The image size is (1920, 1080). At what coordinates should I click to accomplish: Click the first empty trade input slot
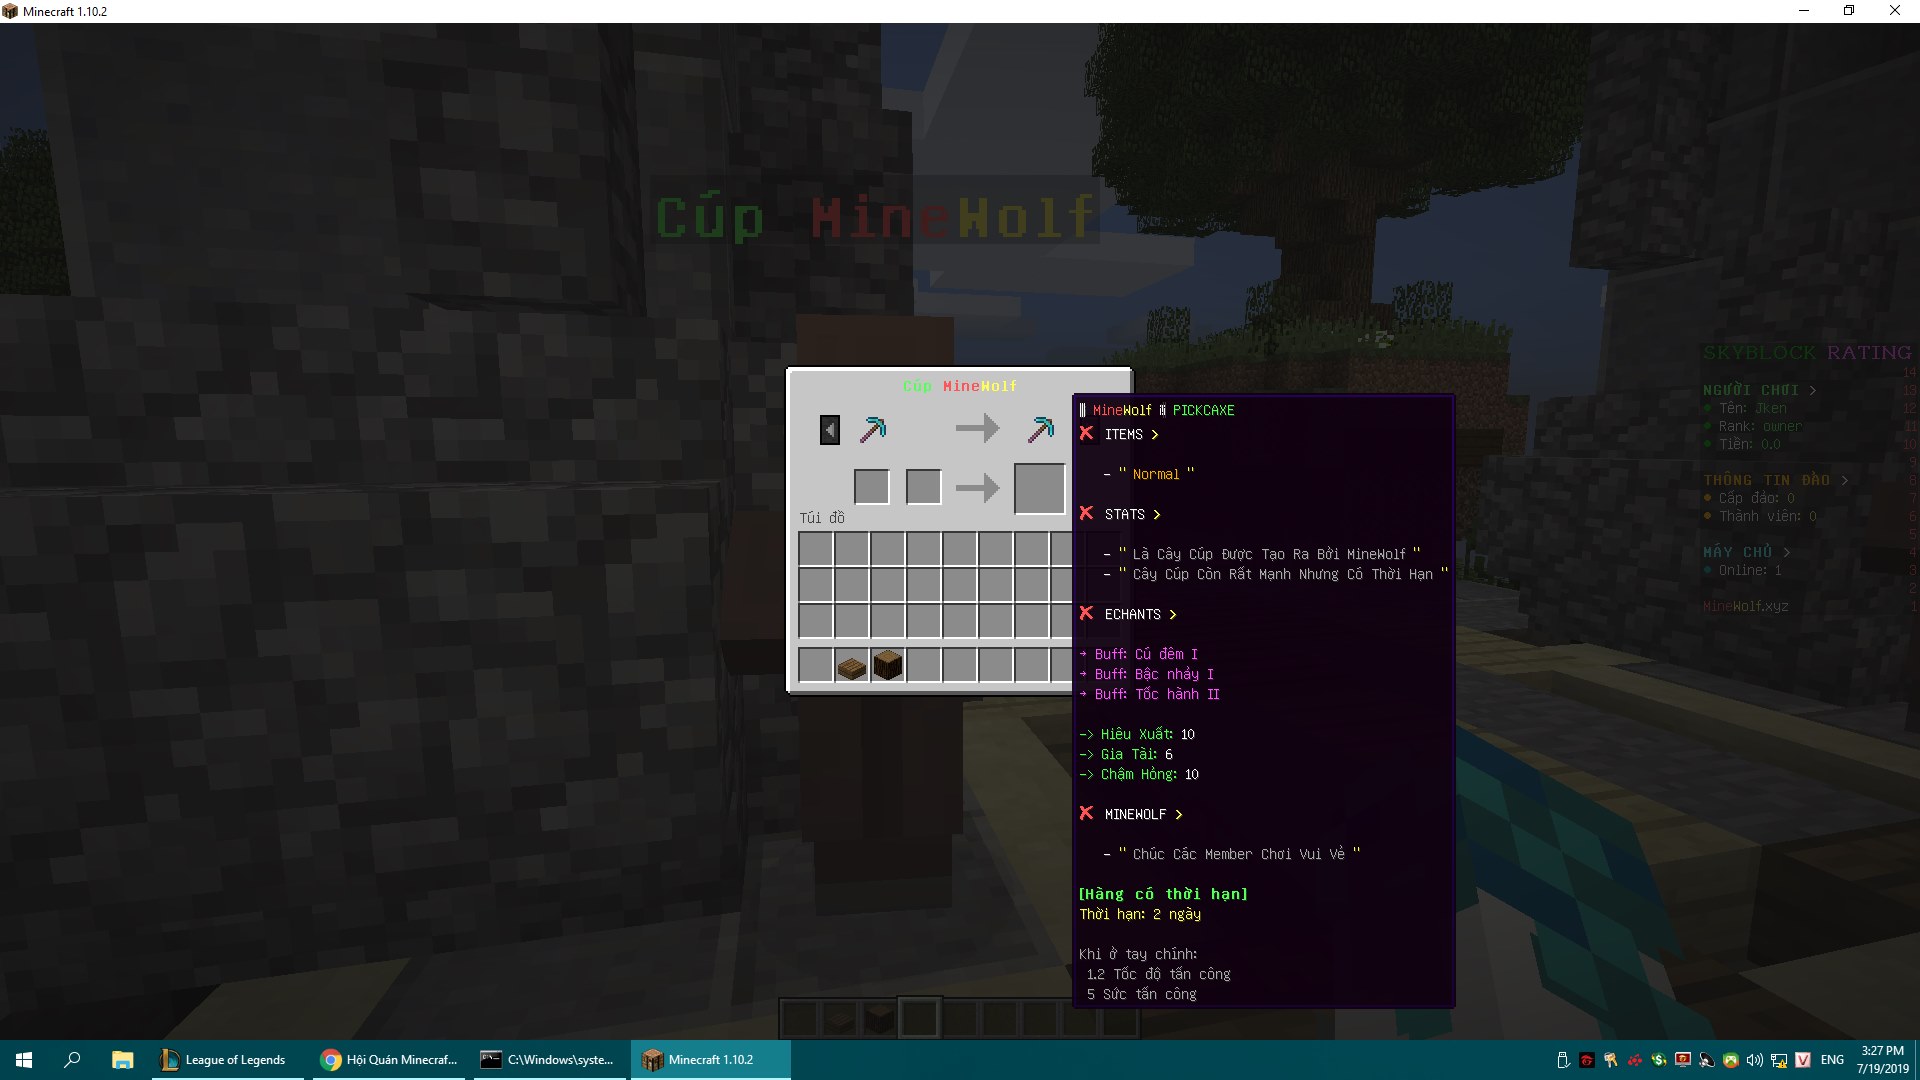point(872,487)
